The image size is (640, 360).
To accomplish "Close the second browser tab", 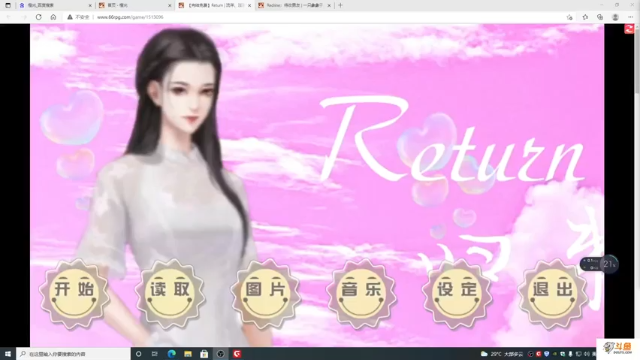I will click(170, 5).
